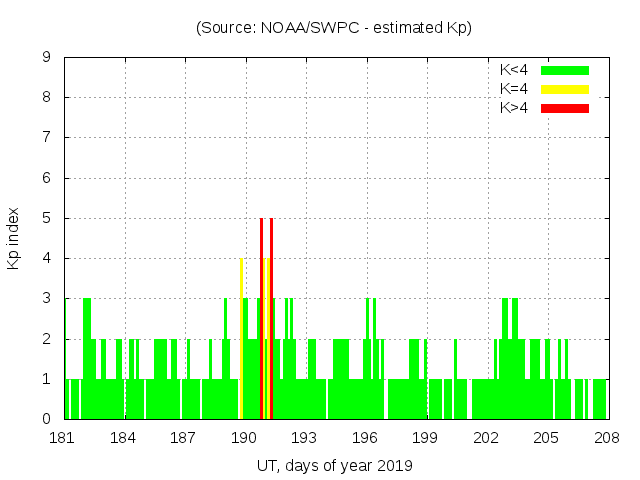Click the x-axis tick label 208
640x480 pixels.
tap(607, 438)
